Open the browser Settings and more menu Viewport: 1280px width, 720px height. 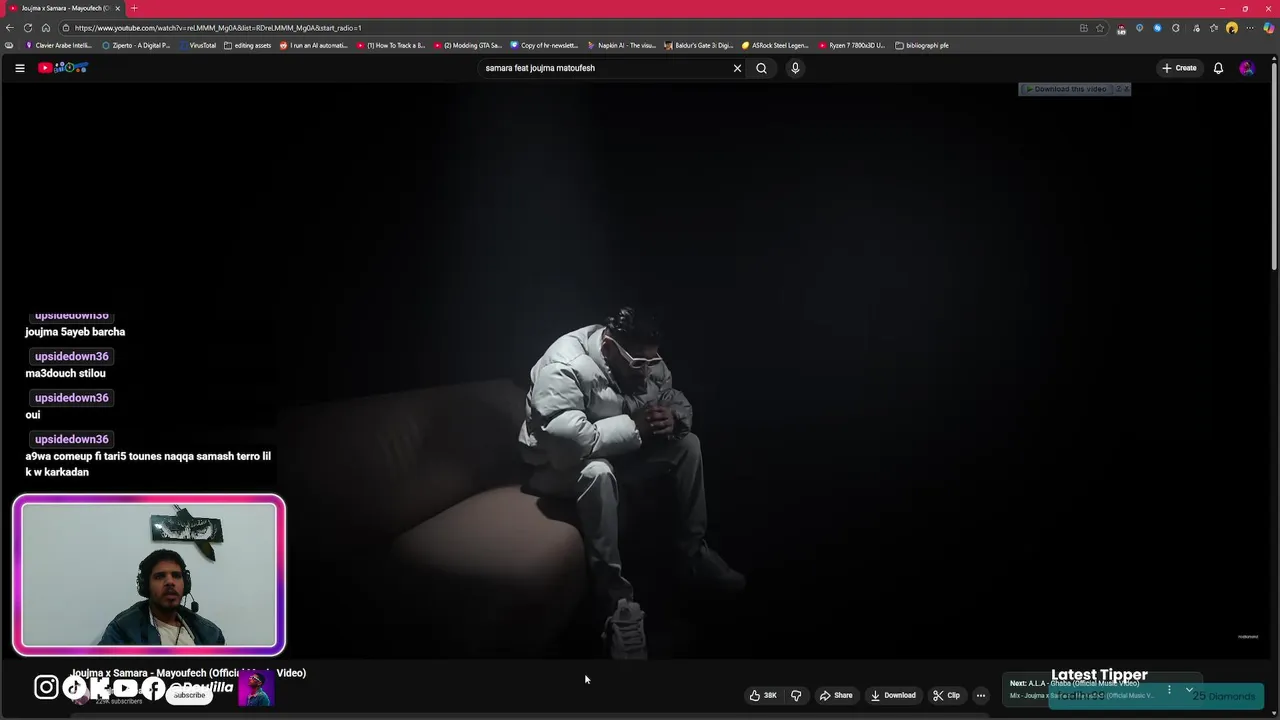1250,28
